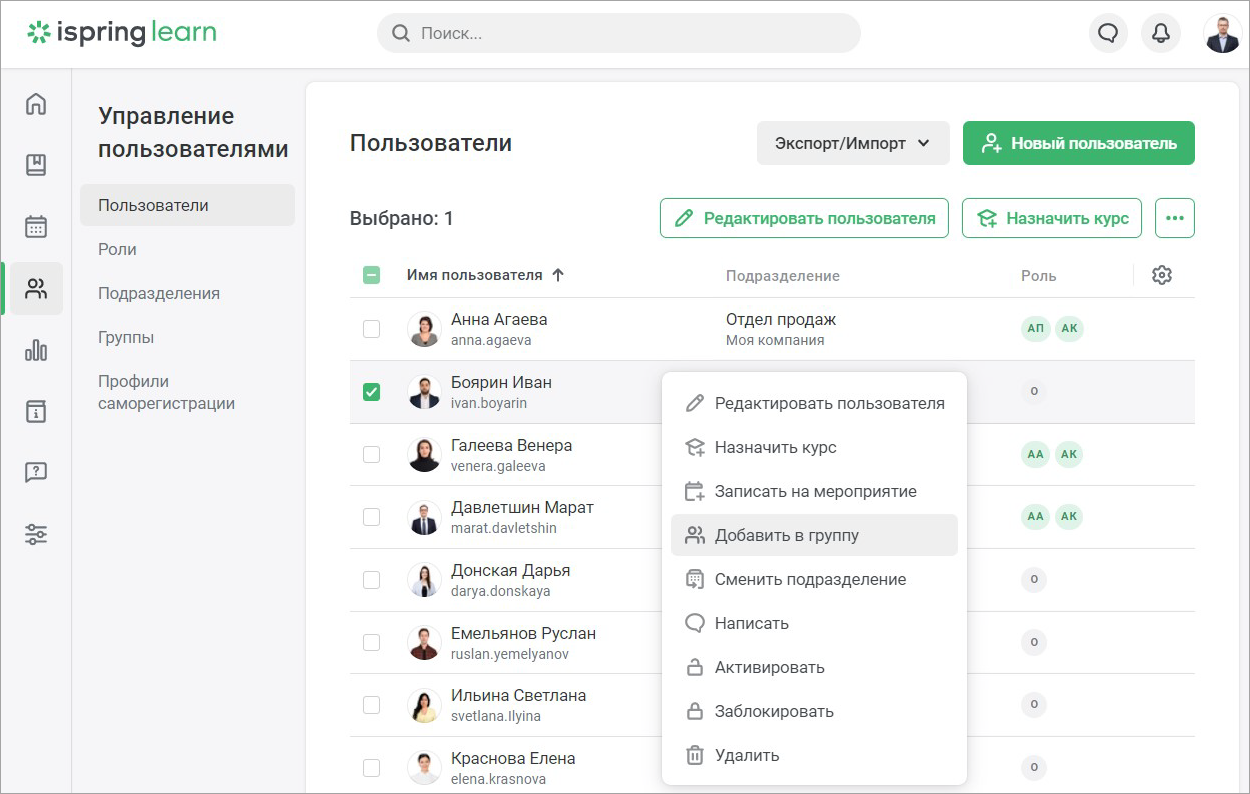
Task: Open the users icon in the sidebar
Action: tap(36, 289)
